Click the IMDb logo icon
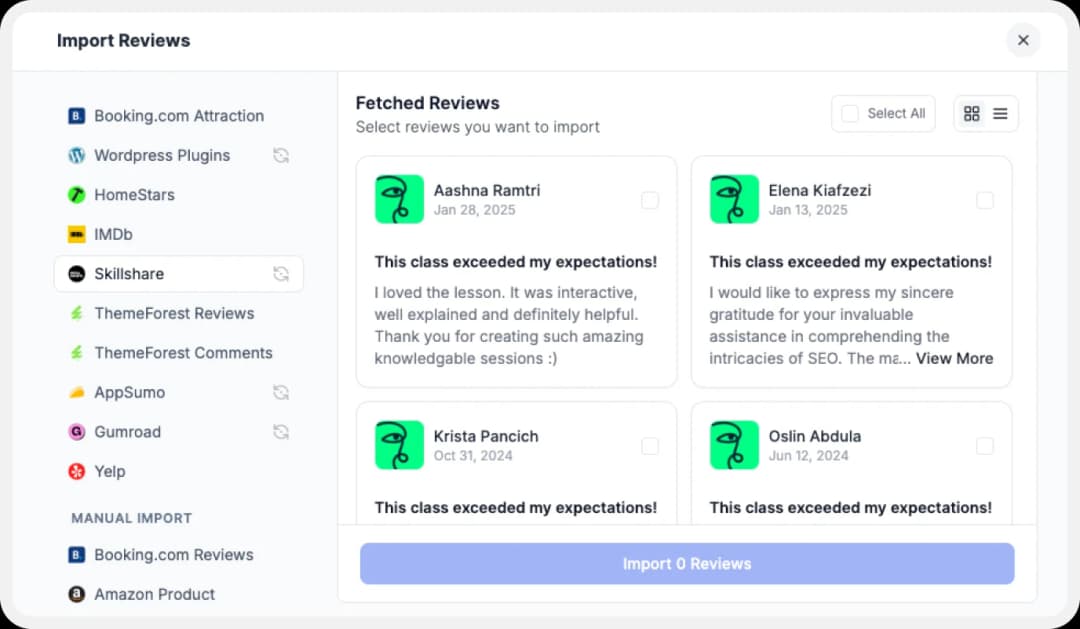Viewport: 1080px width, 629px height. pyautogui.click(x=76, y=234)
